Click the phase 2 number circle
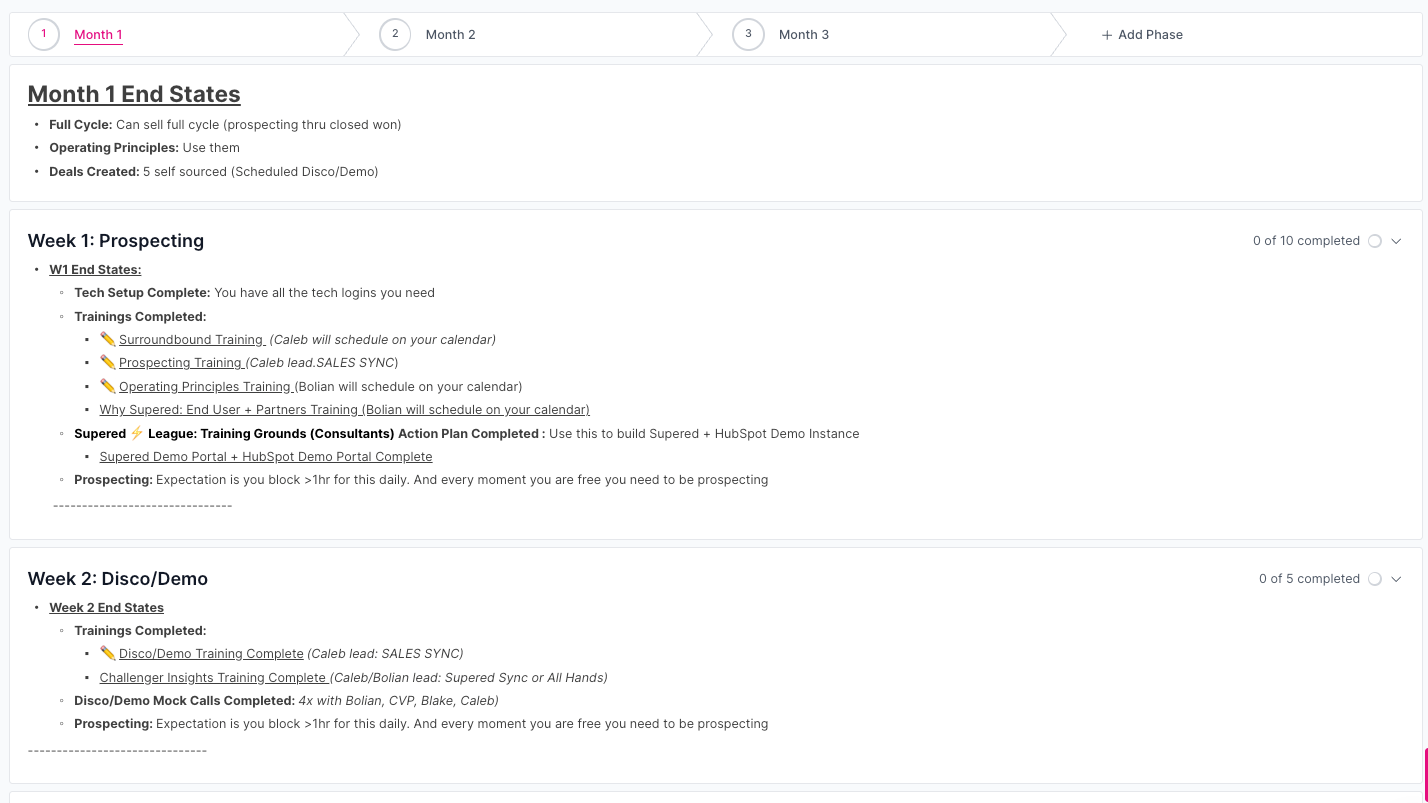The image size is (1428, 803). [x=395, y=34]
